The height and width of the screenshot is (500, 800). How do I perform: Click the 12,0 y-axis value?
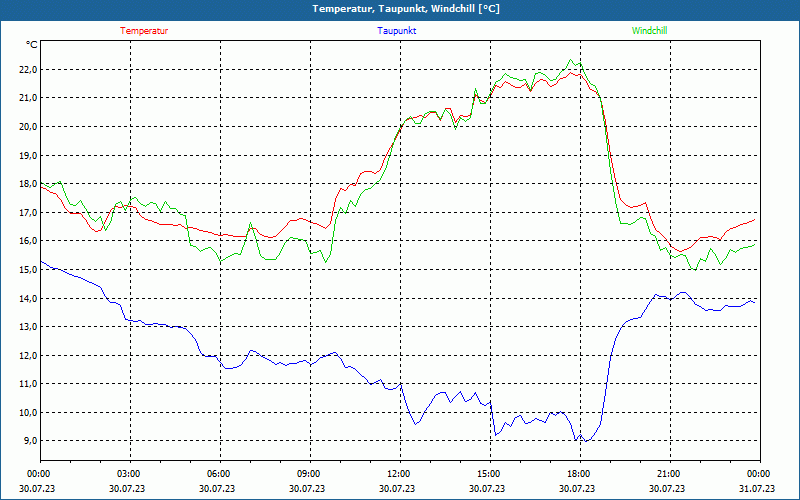(28, 355)
